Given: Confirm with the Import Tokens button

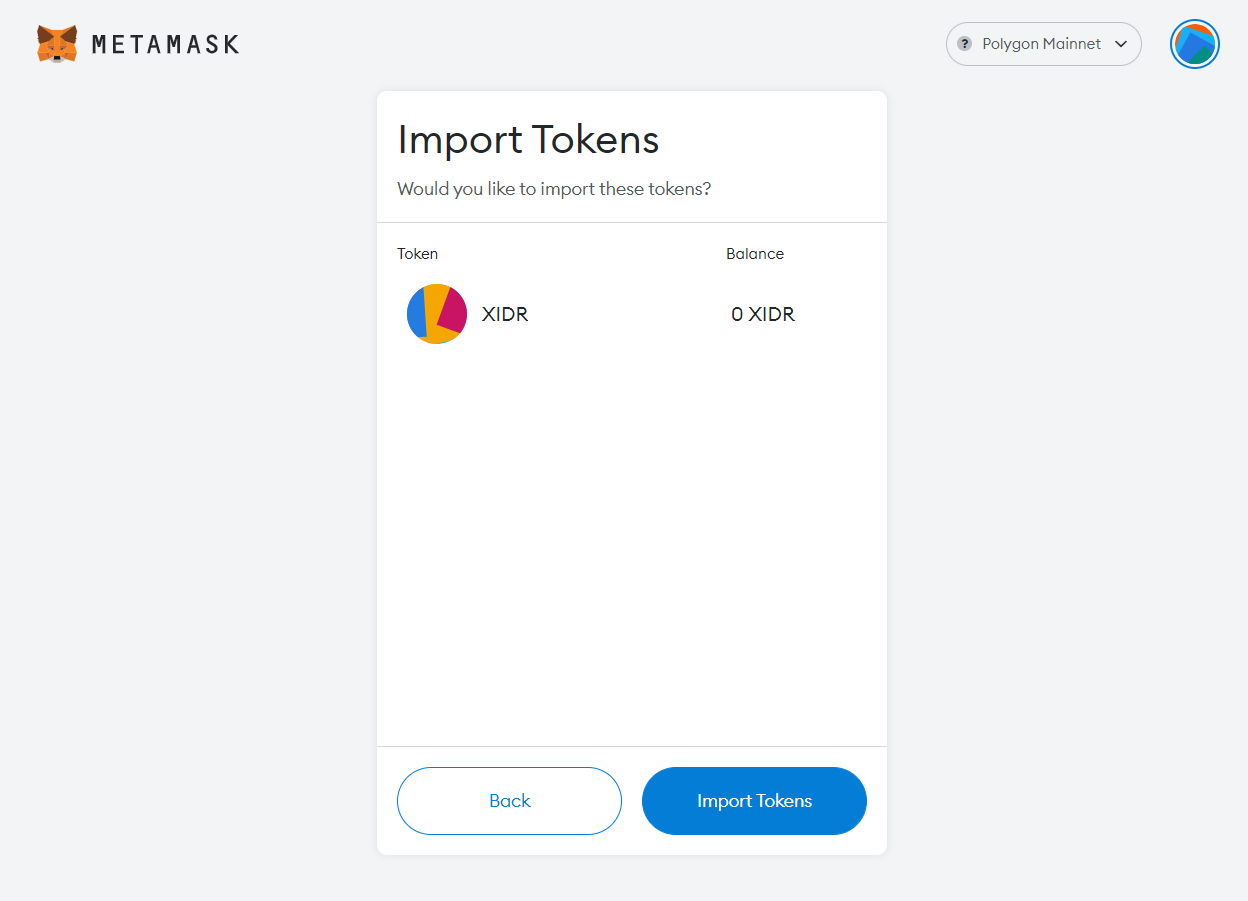Looking at the screenshot, I should [x=754, y=801].
